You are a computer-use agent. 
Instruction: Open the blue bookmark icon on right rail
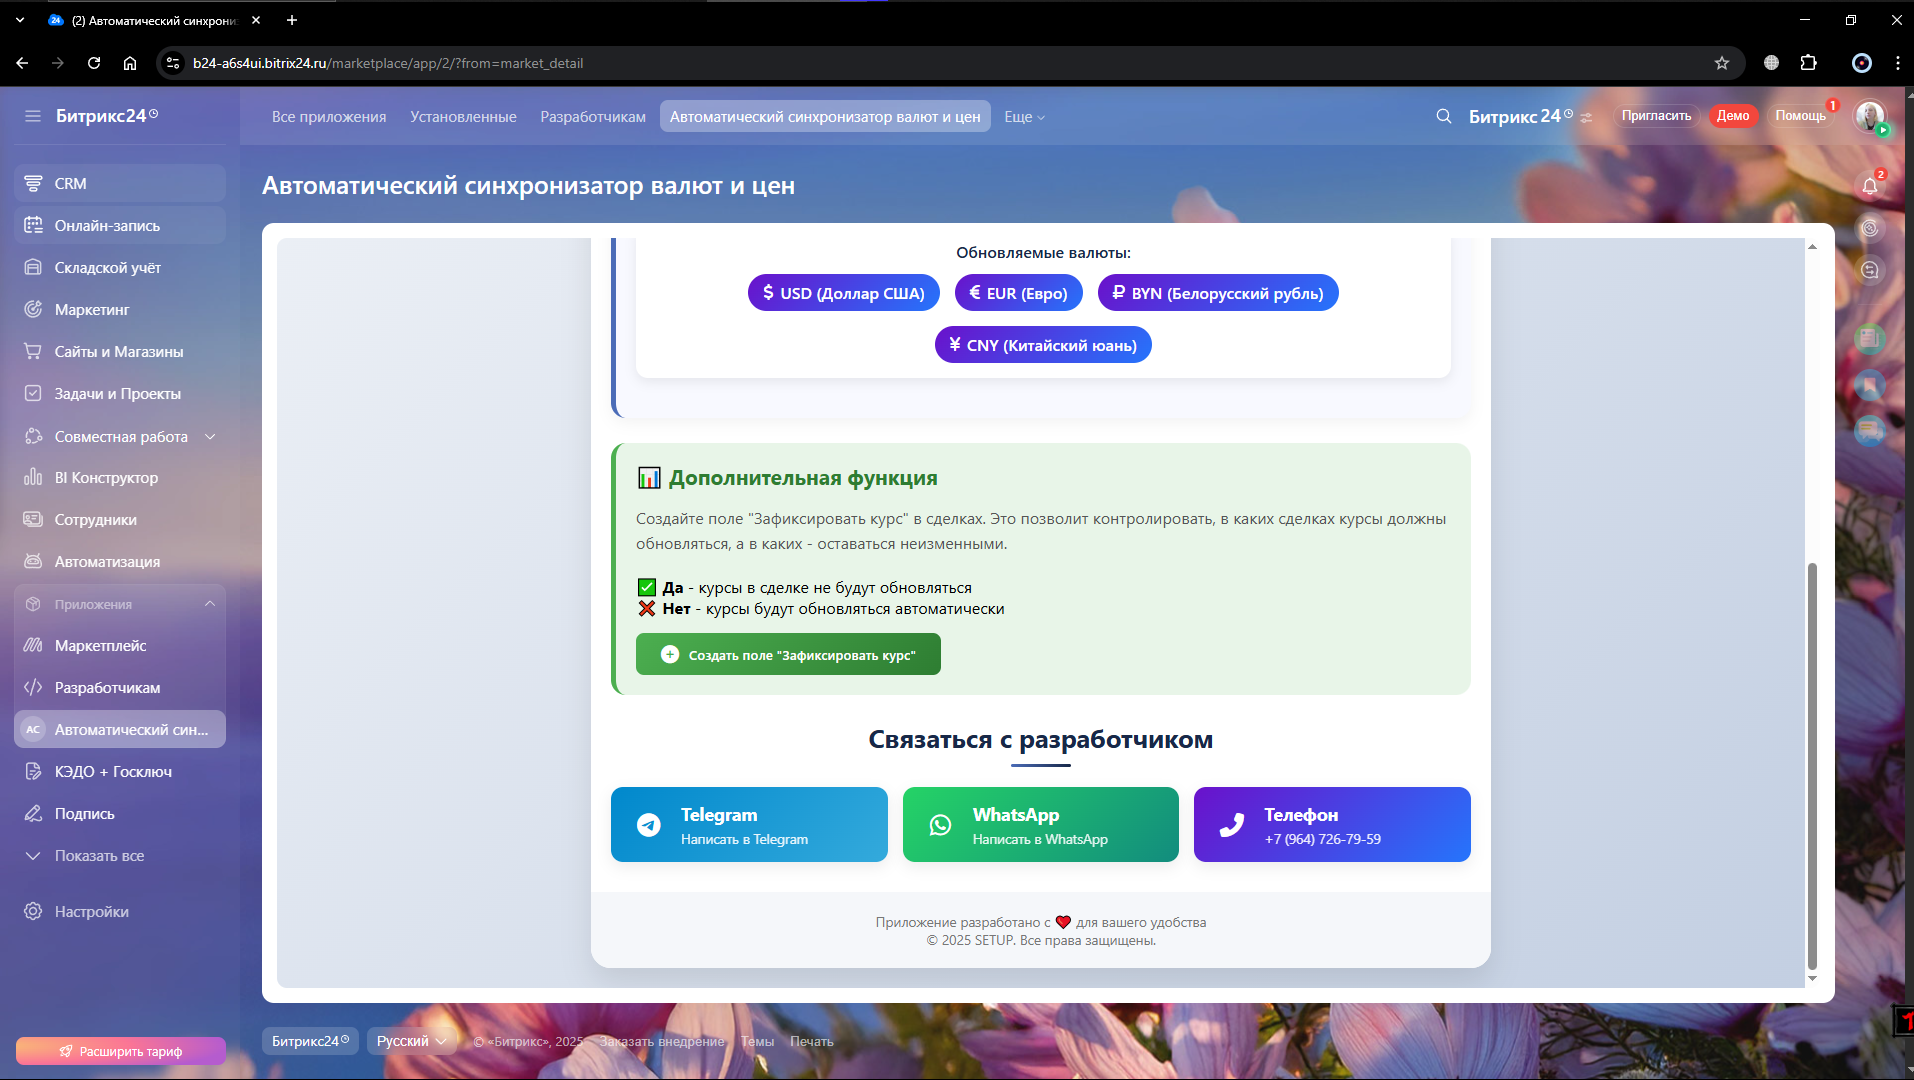coord(1870,385)
